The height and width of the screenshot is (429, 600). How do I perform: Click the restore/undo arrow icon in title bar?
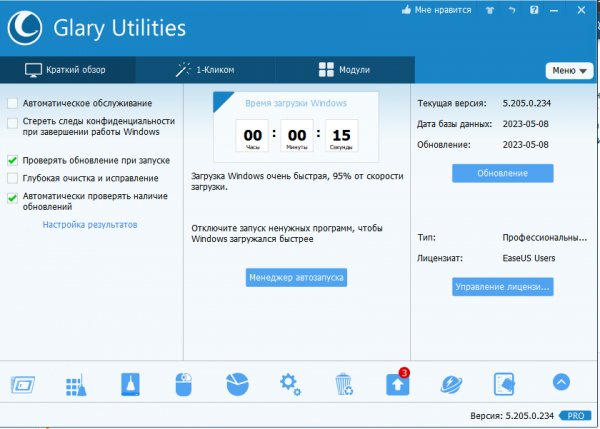(512, 10)
